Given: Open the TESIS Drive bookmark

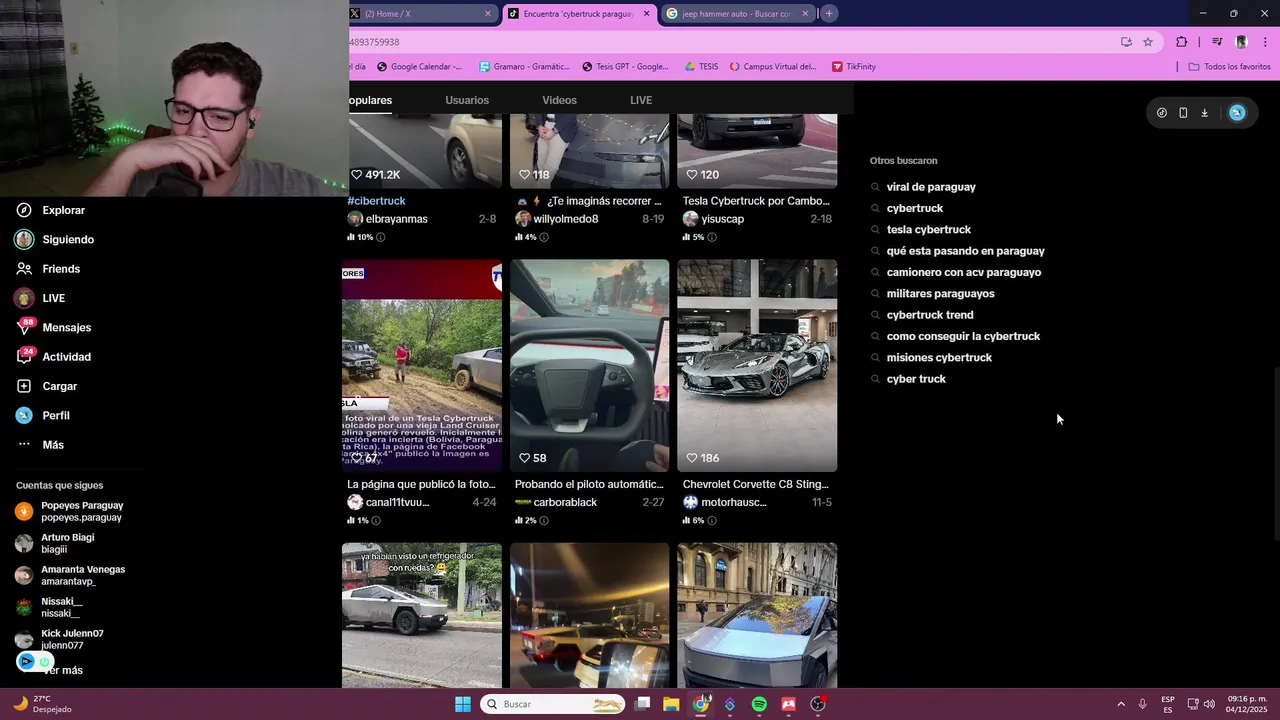Looking at the screenshot, I should pyautogui.click(x=701, y=67).
